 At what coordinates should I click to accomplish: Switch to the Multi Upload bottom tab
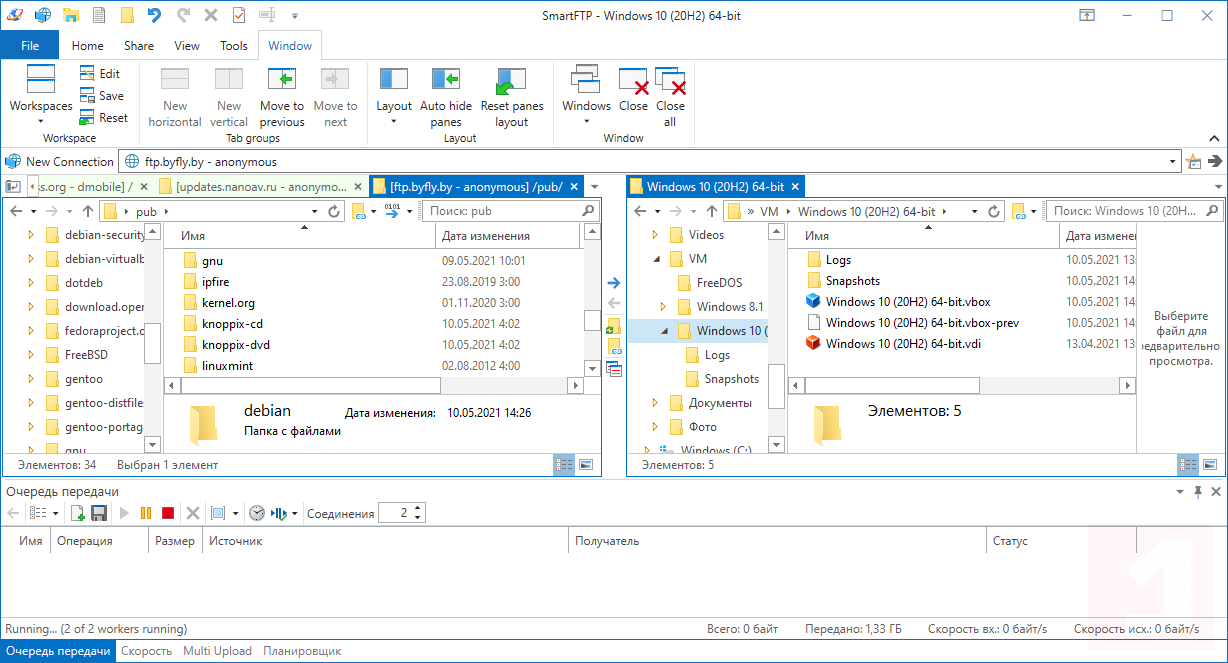(x=217, y=651)
